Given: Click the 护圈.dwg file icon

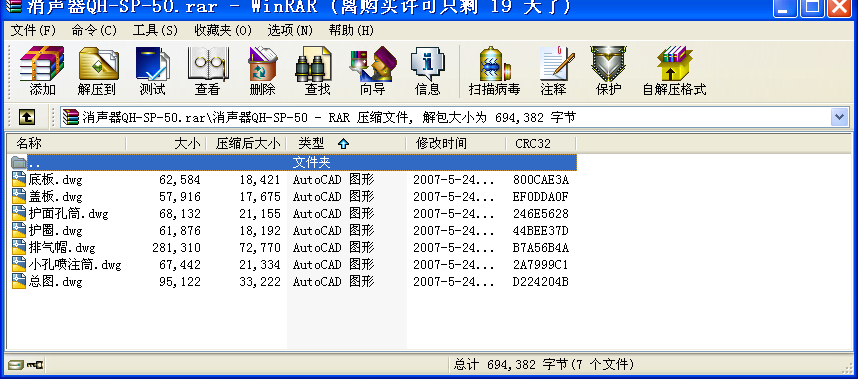Looking at the screenshot, I should (19, 230).
